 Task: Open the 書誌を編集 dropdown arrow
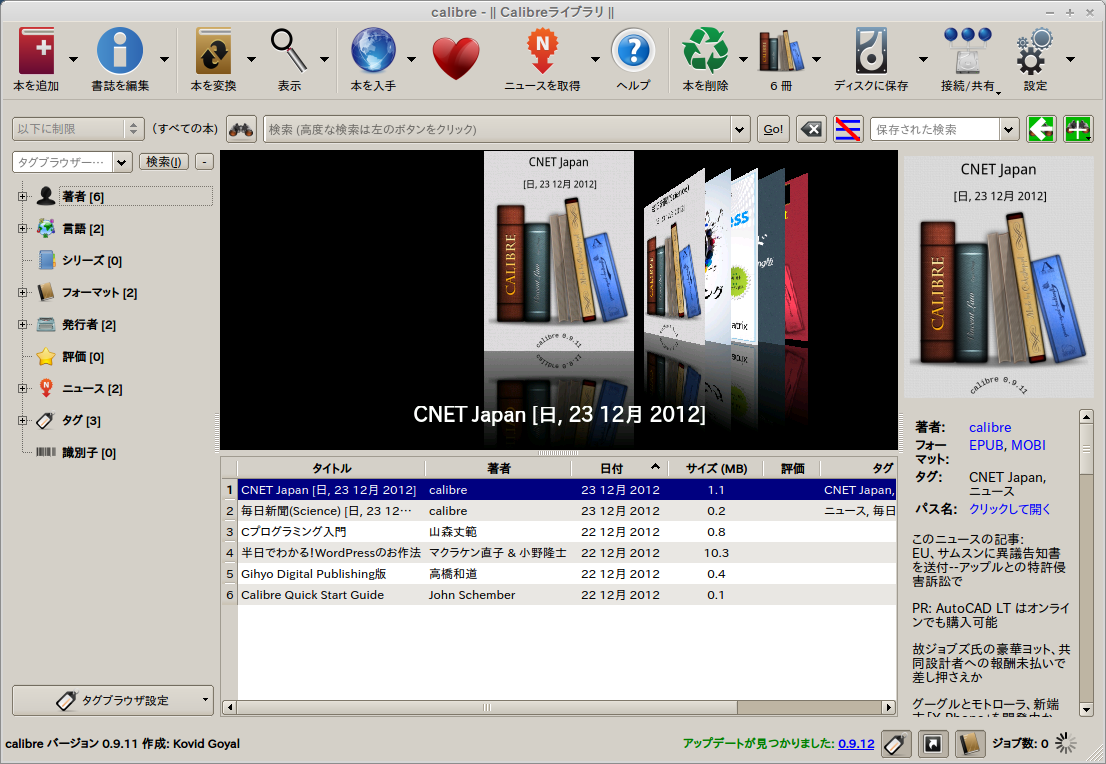164,59
